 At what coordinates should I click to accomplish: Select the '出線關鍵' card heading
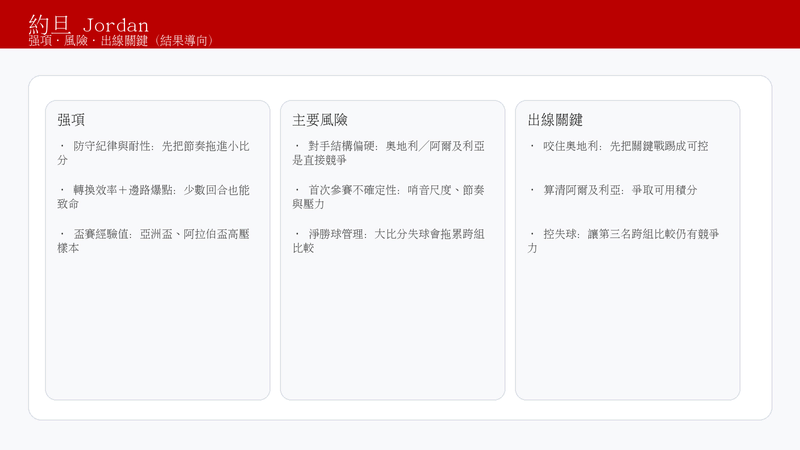555,120
